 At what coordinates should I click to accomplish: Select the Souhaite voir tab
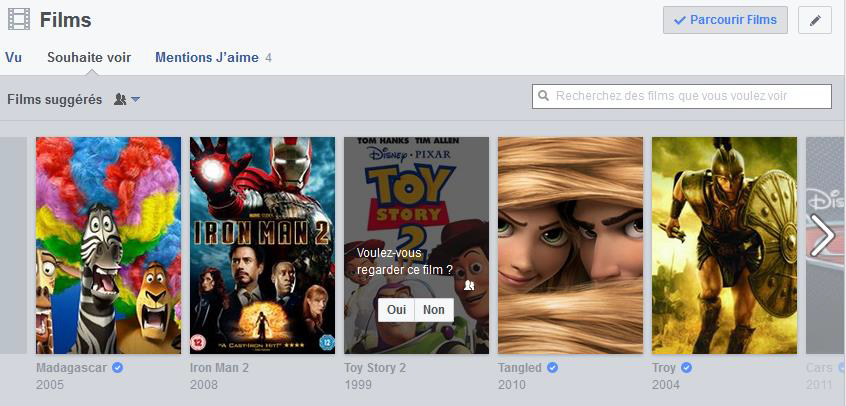point(89,57)
